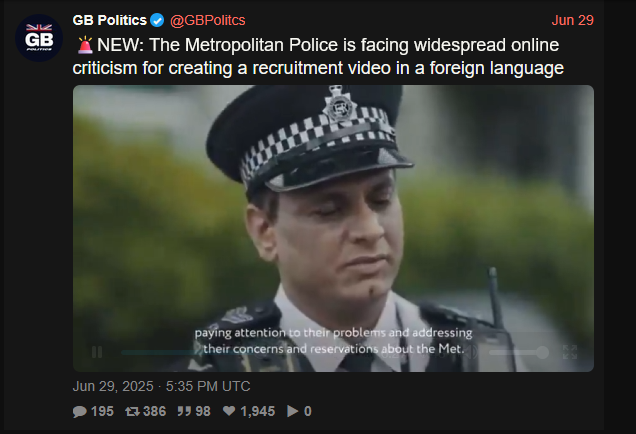Seek on the video progress bar
Viewport: 636px width, 434px height.
247,352
